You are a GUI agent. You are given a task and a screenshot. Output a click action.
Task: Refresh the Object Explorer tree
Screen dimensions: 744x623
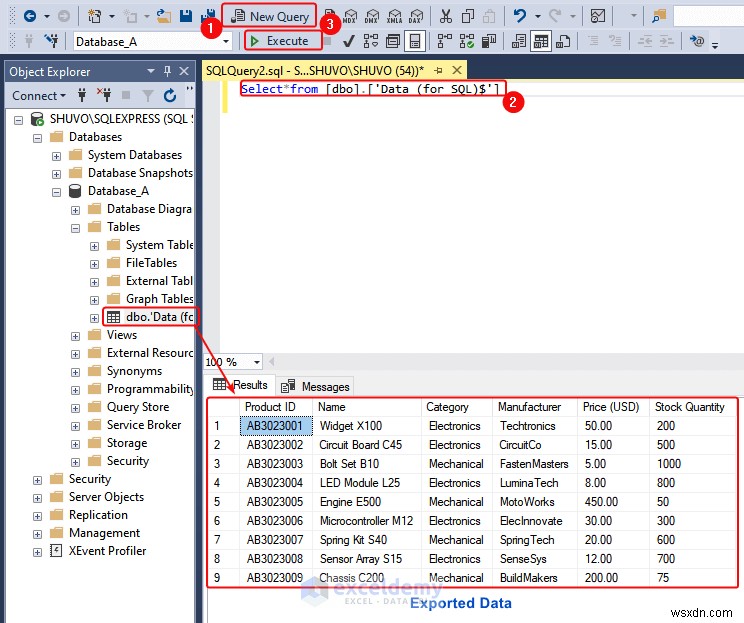(170, 96)
